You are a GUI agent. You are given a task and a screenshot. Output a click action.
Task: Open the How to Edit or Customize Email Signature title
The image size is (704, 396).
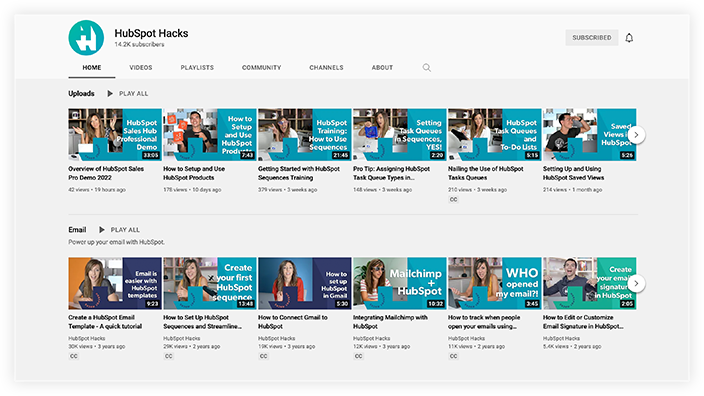pos(583,322)
